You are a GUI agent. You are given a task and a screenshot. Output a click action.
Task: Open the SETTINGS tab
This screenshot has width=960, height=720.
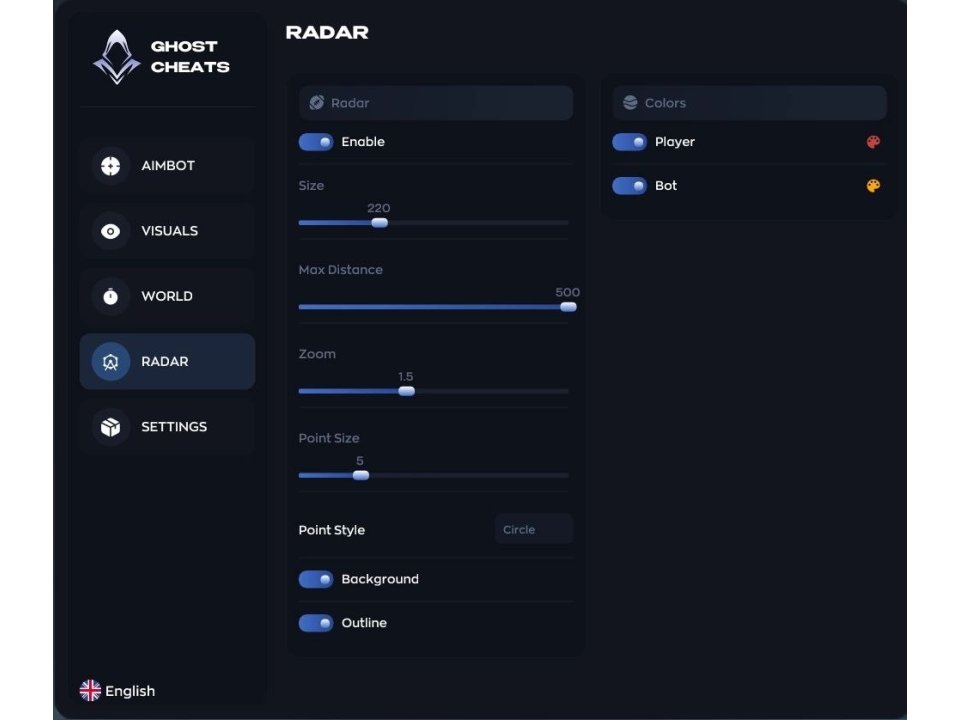(167, 427)
